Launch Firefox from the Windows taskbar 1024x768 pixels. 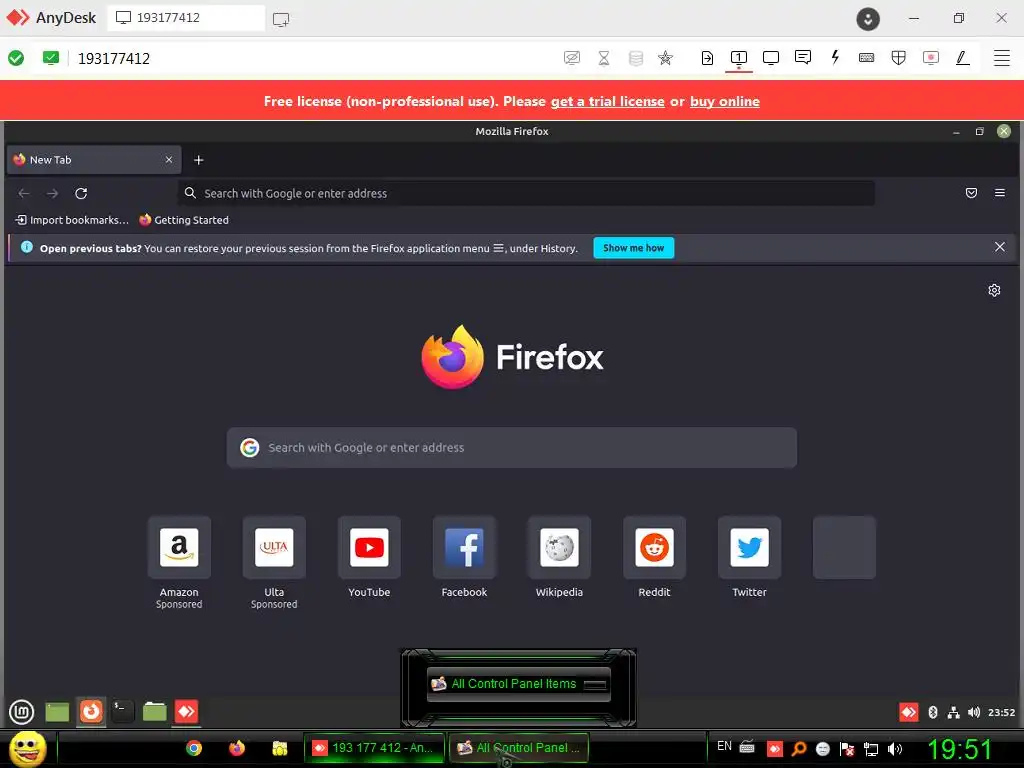click(237, 748)
